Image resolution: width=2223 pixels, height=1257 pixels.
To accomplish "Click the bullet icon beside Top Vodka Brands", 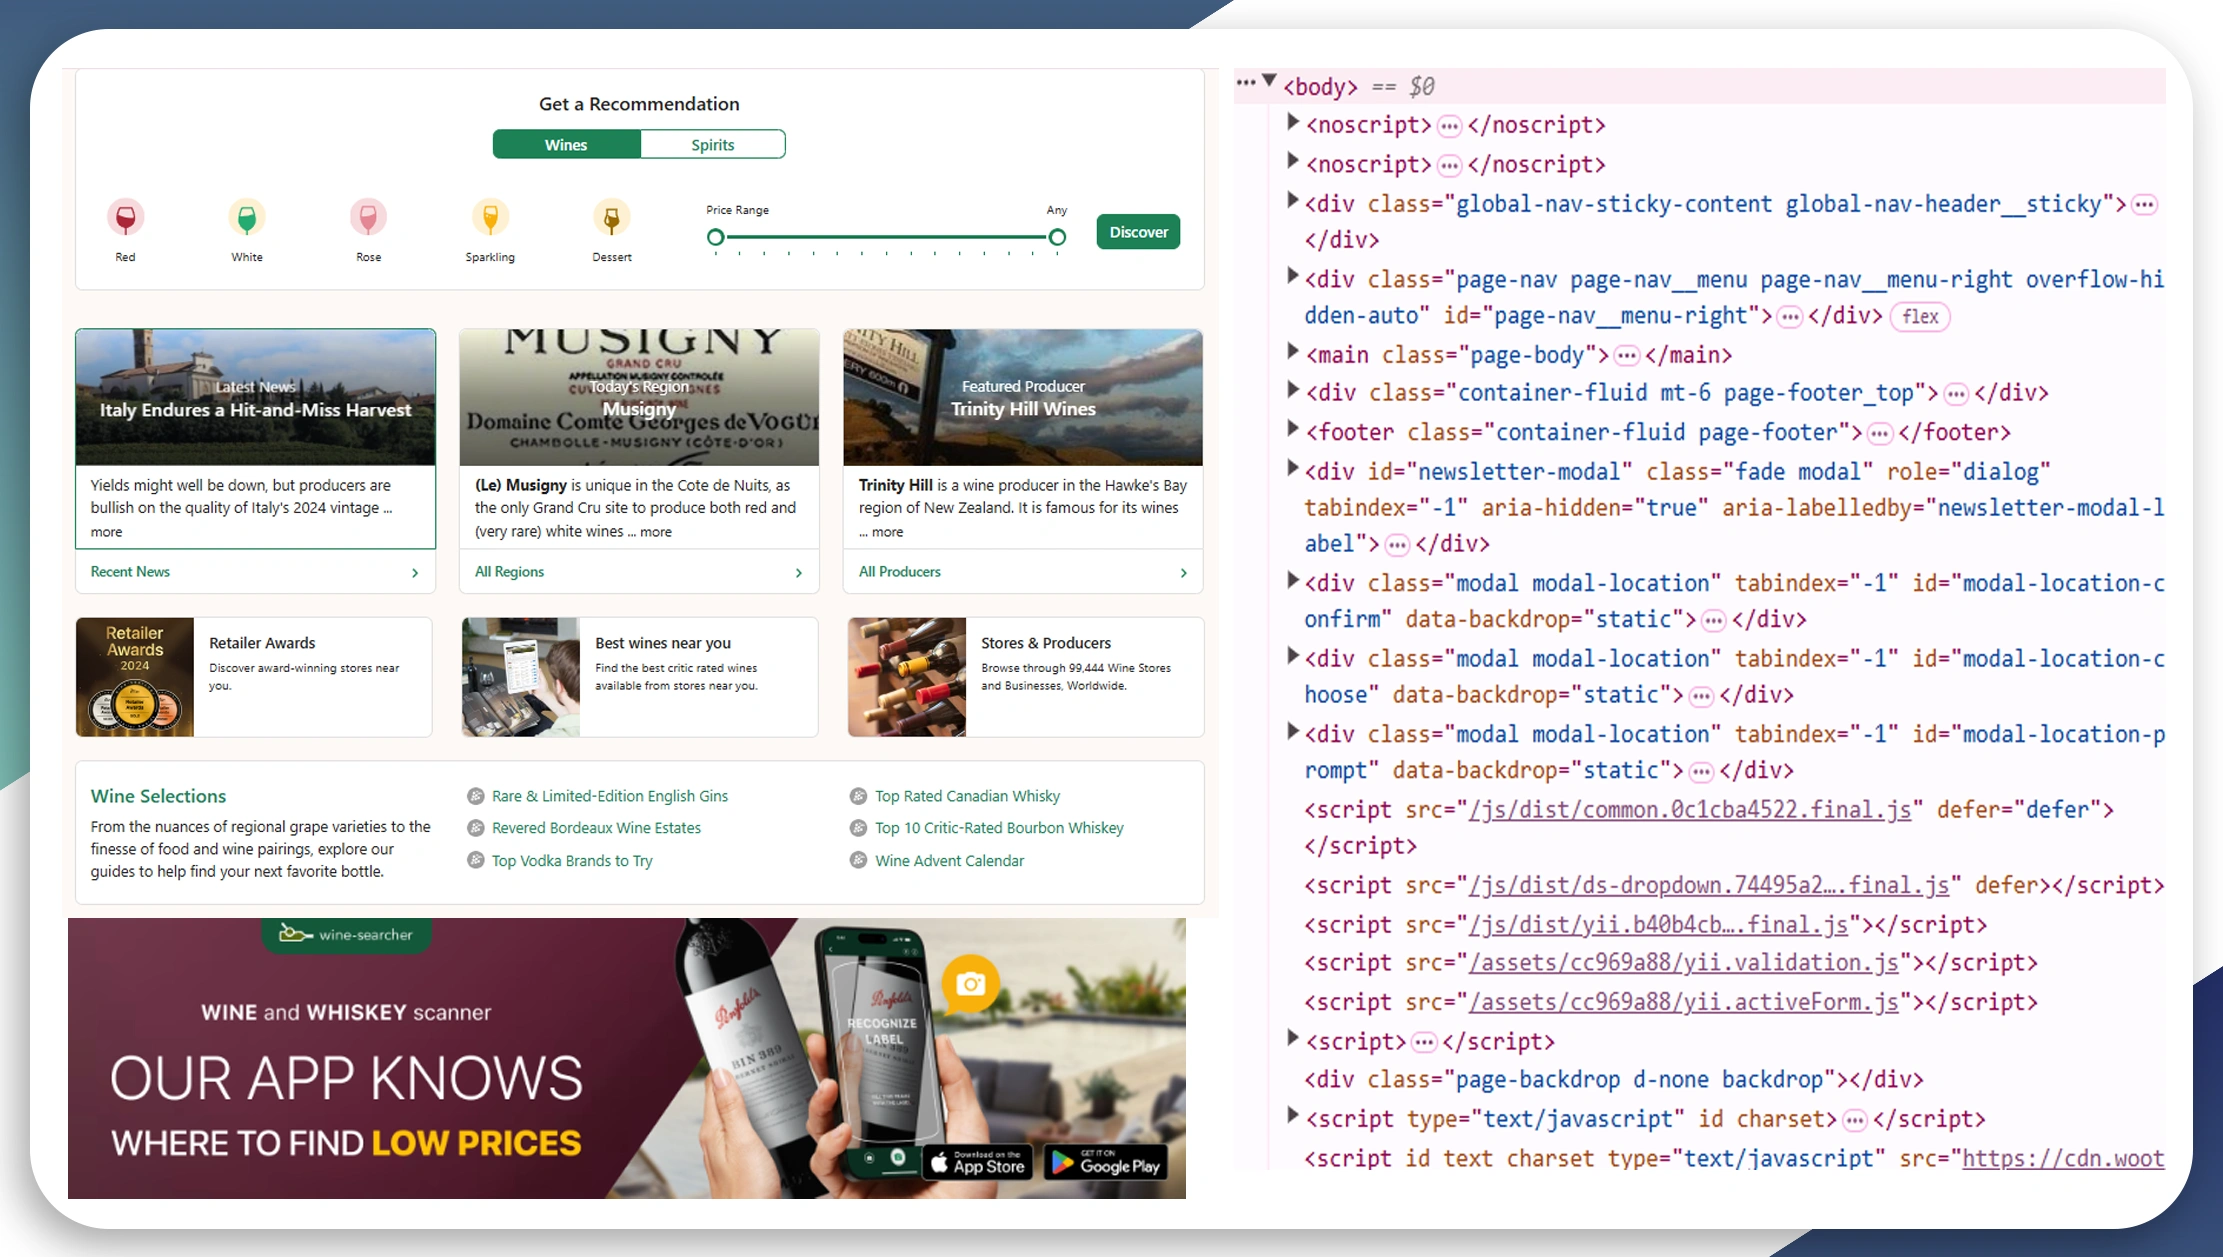I will (x=476, y=860).
